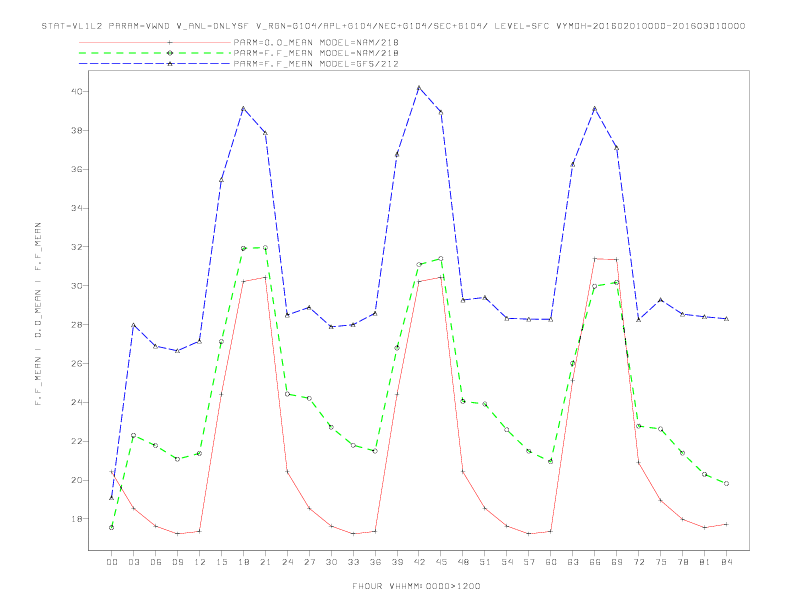Select legend entry PARM=F.F_MEAN MODEL=GFS/212
Screen dimensions: 792x612
(x=316, y=64)
